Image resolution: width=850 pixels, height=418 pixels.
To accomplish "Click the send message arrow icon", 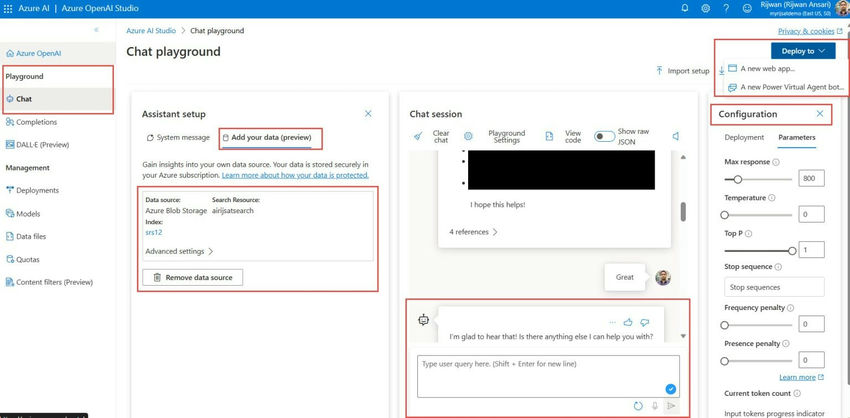I will click(x=671, y=406).
